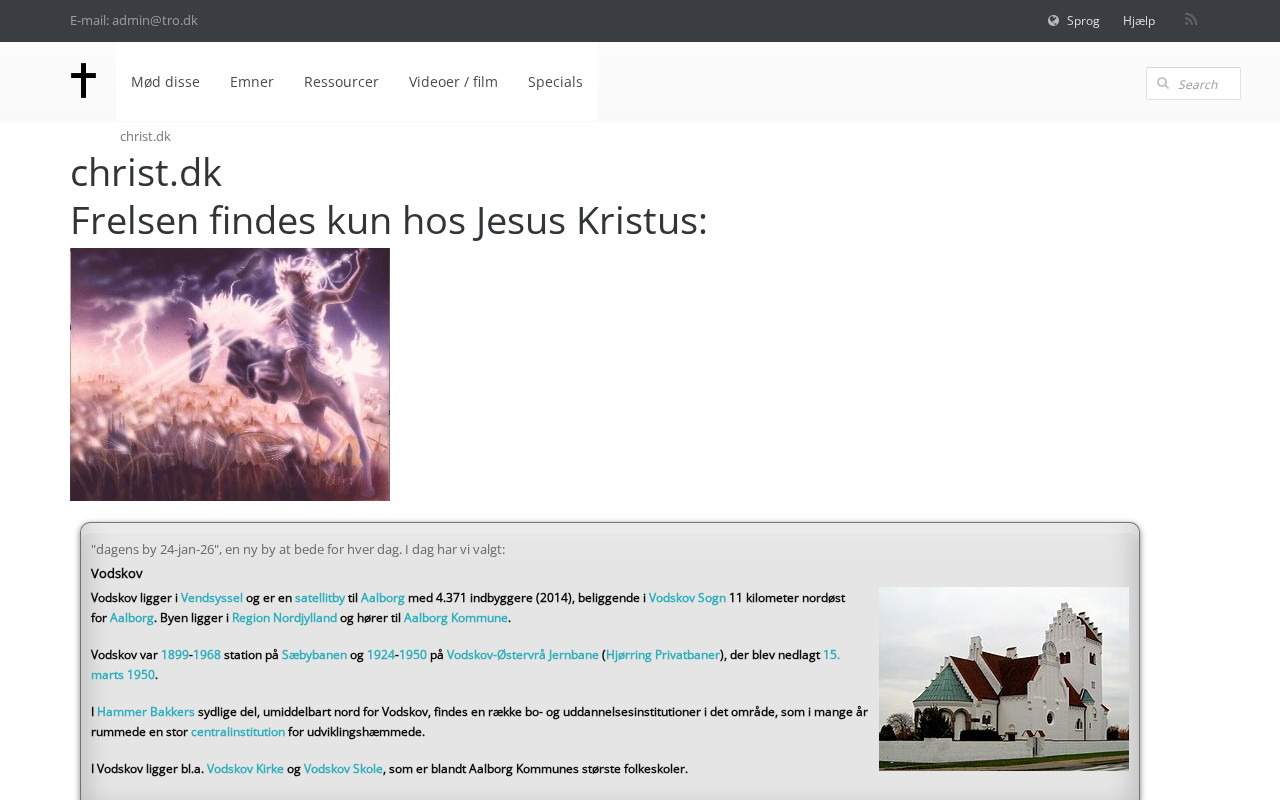This screenshot has height=800, width=1280.
Task: Open the Specials menu
Action: [555, 82]
